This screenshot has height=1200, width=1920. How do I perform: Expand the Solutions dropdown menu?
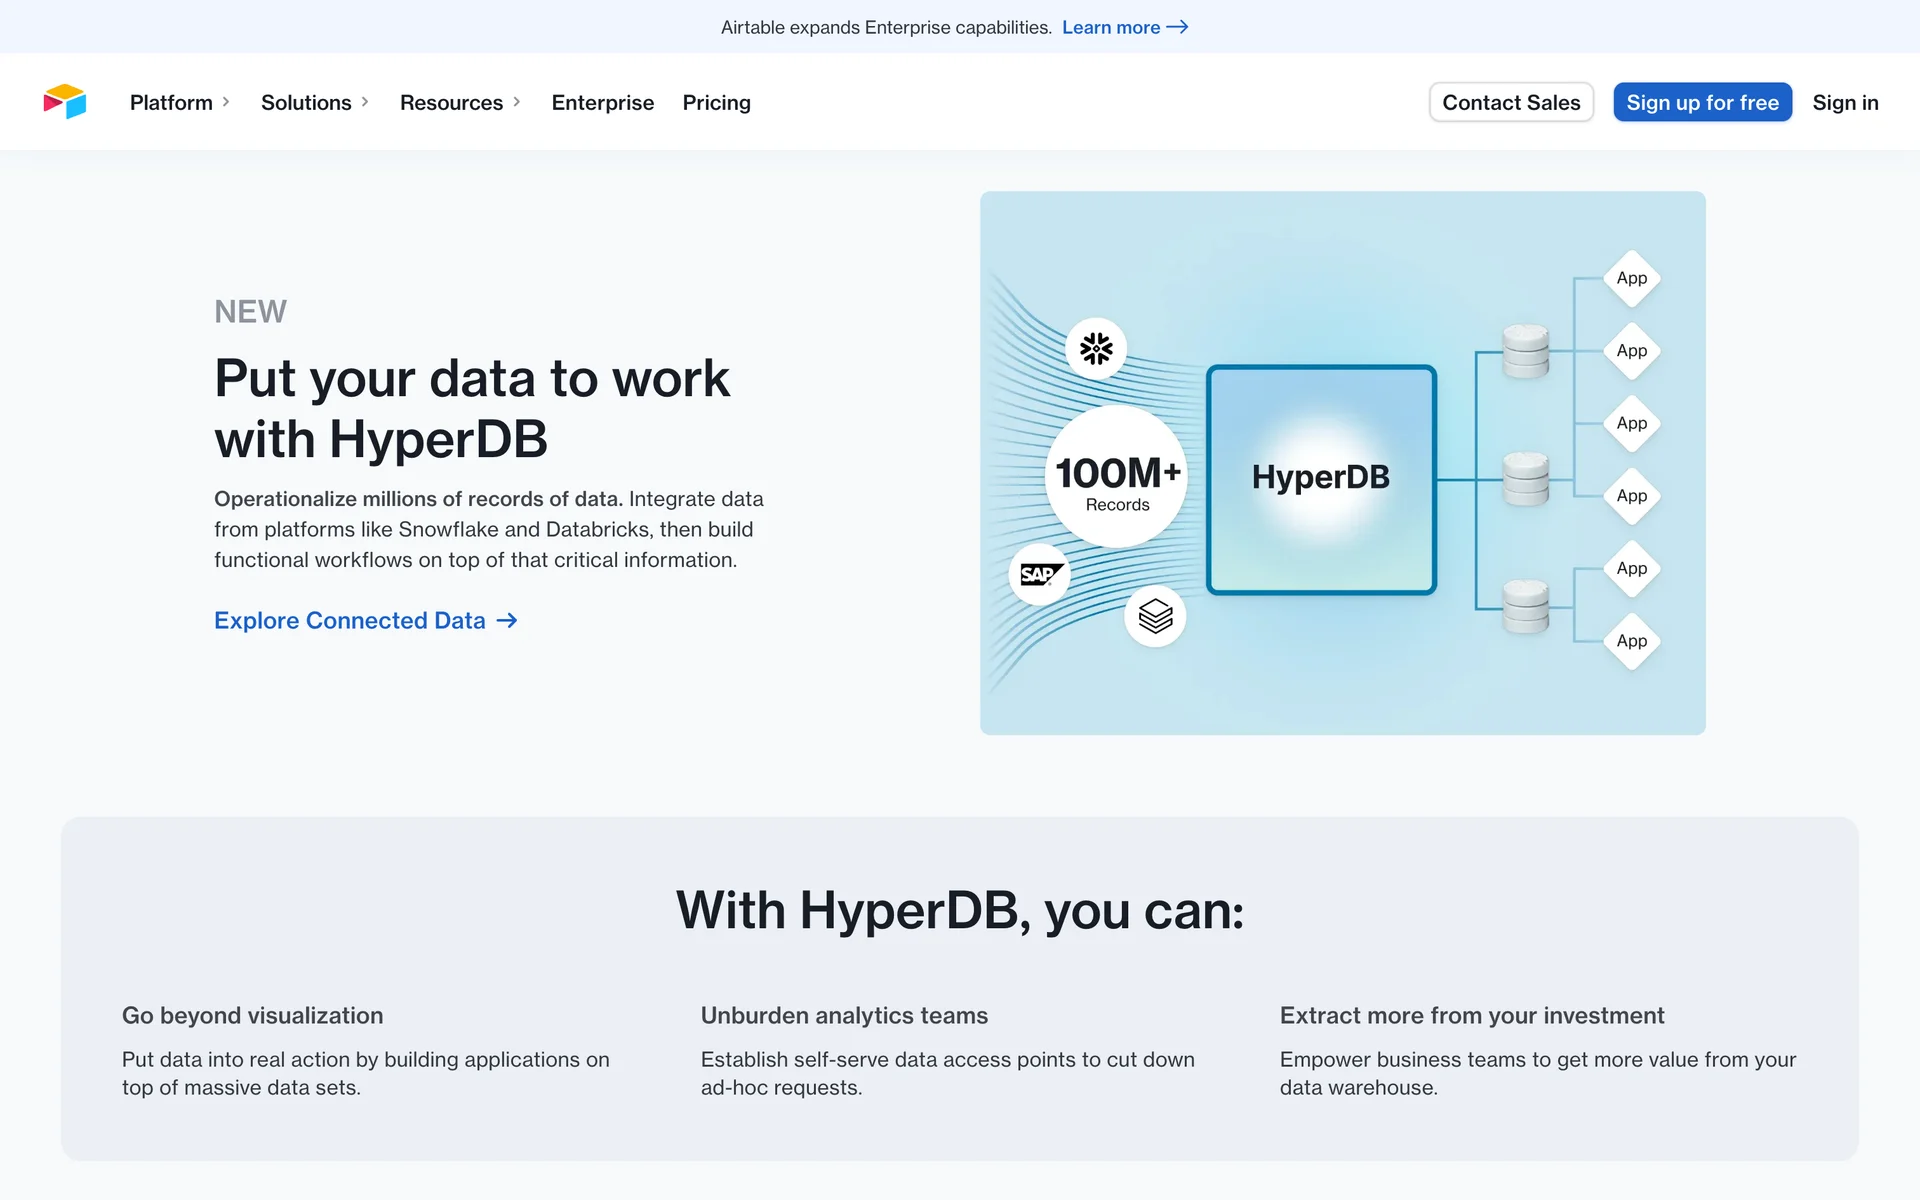[315, 102]
